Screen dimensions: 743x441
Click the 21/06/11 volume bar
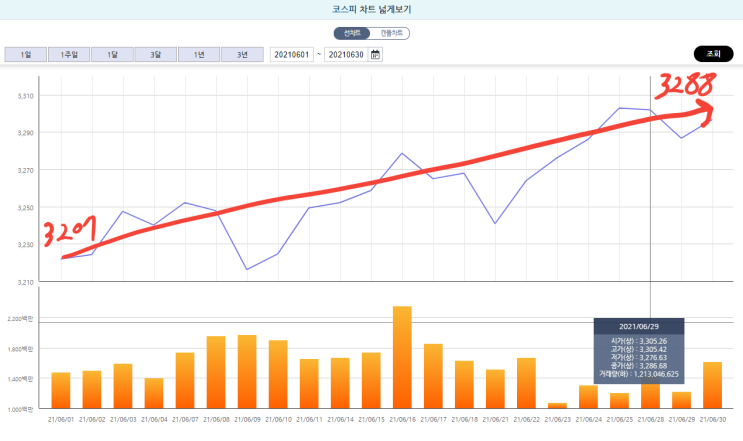(309, 384)
